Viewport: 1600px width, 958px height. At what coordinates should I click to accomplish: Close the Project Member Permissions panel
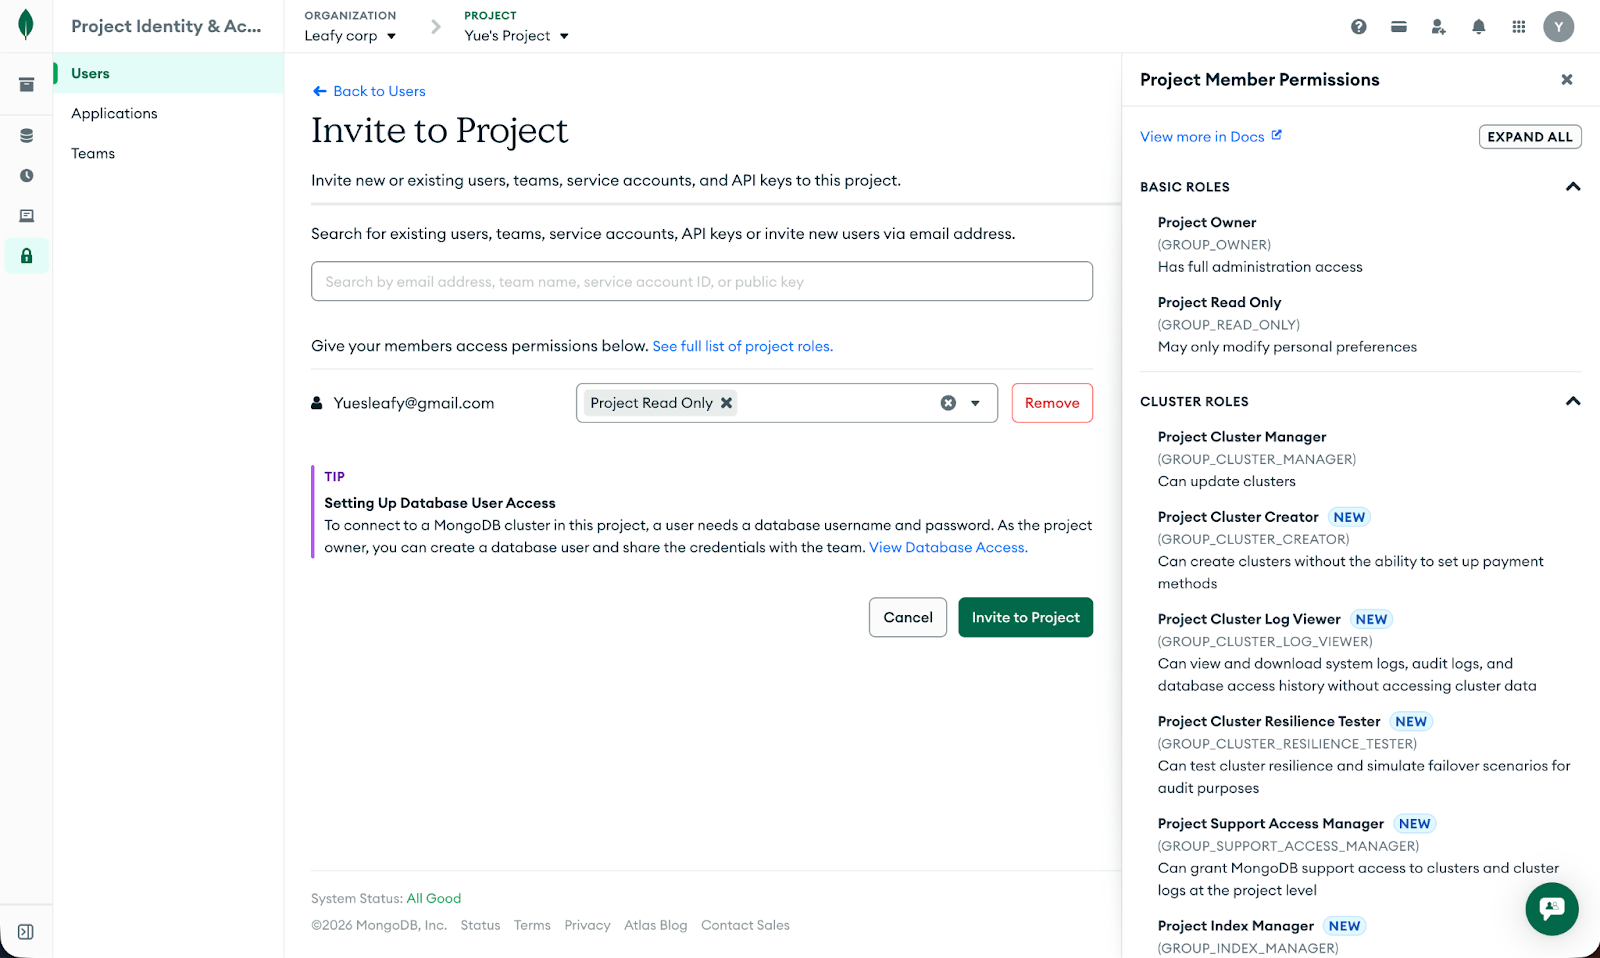1567,80
